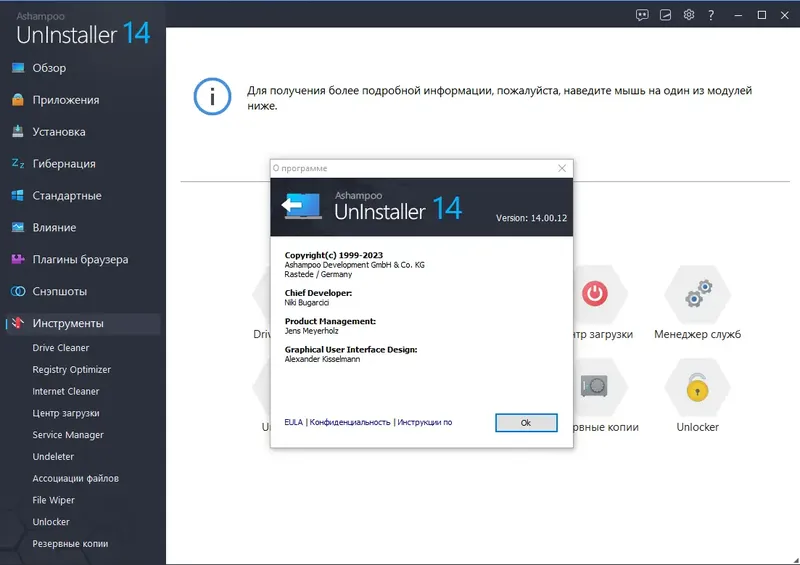
Task: Open the Установка section
Action: pos(59,132)
